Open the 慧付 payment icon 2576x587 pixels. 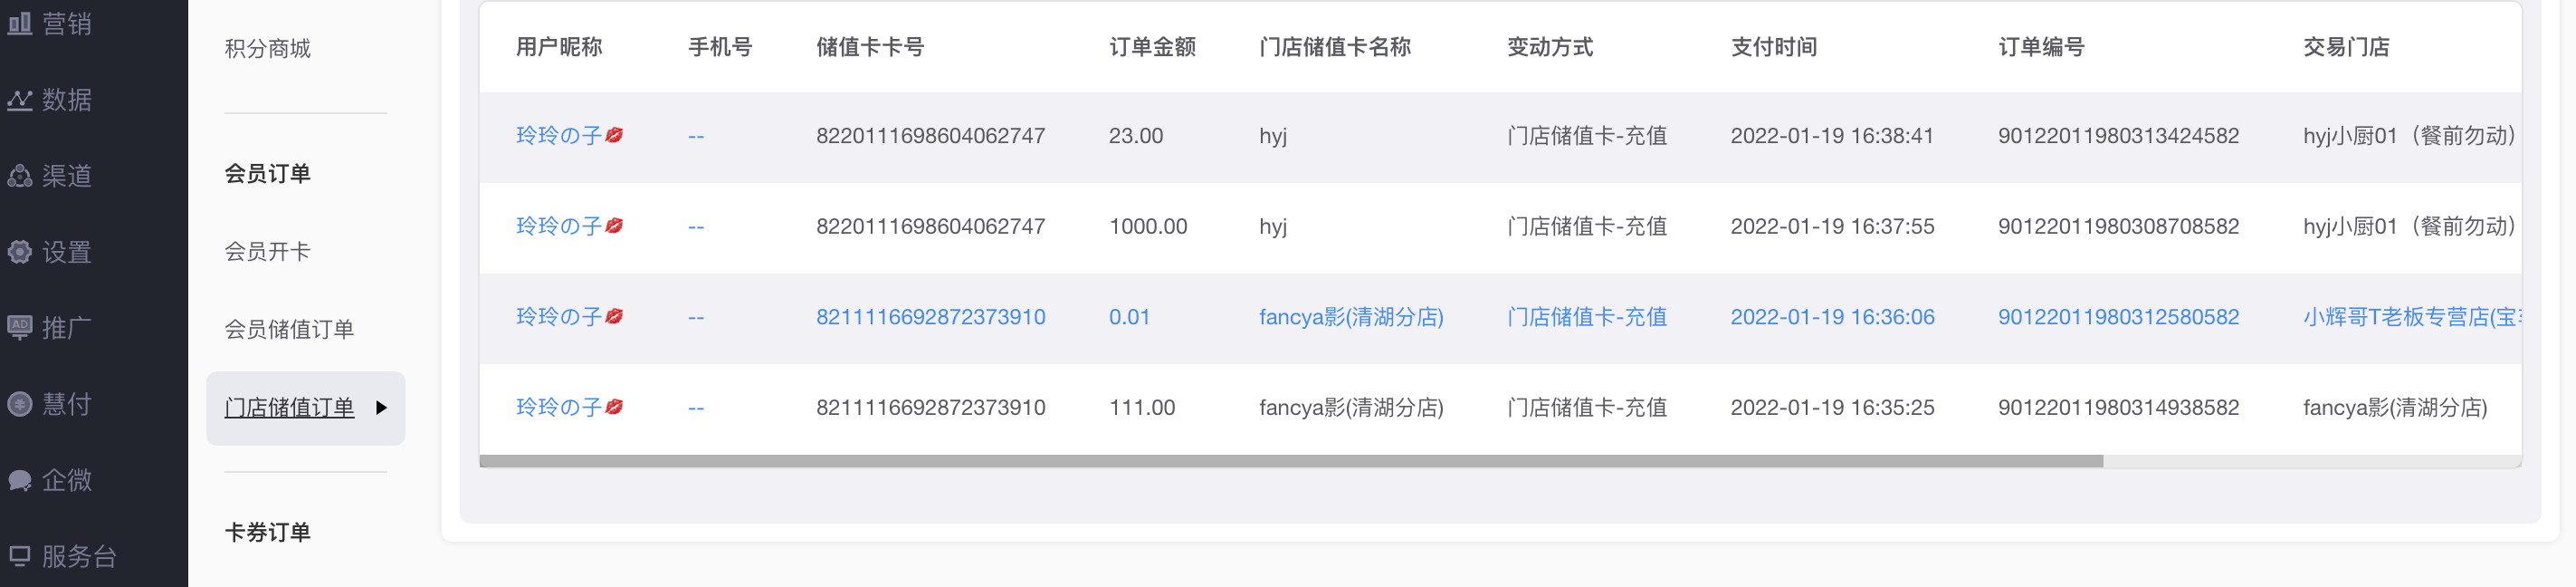[20, 404]
